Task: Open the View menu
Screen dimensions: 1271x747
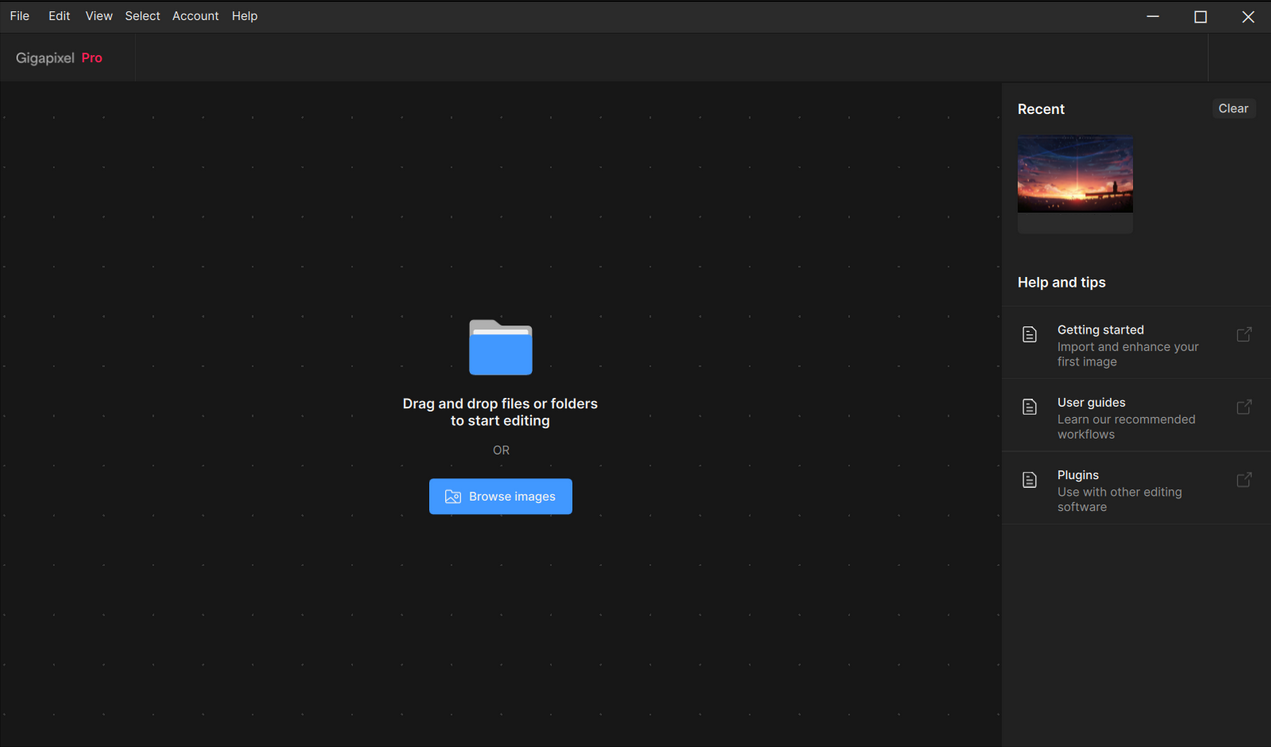Action: (98, 16)
